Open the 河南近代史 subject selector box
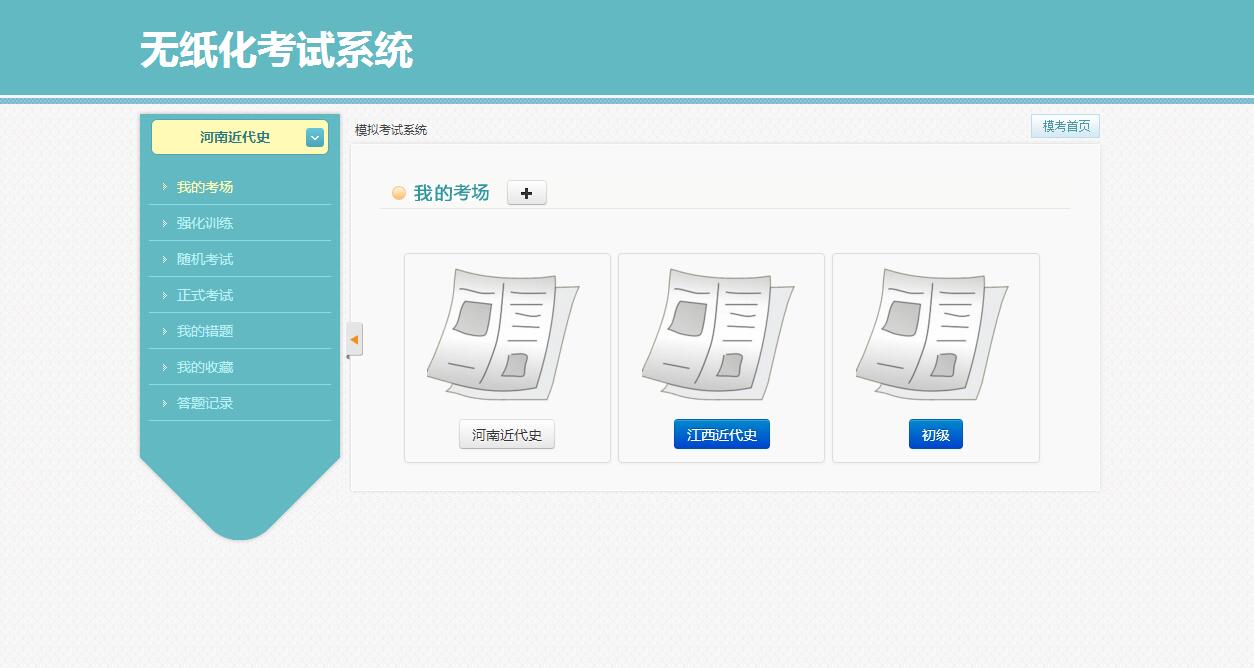 pyautogui.click(x=240, y=137)
